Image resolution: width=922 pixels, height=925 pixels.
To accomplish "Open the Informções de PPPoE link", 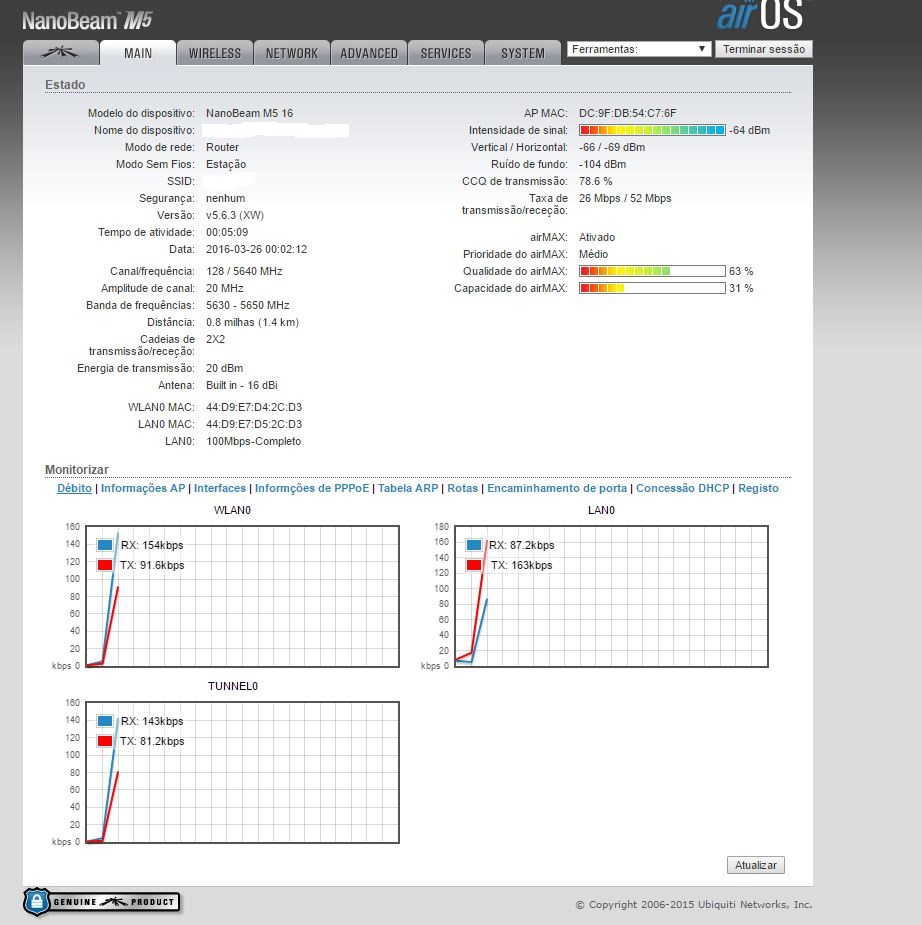I will click(311, 488).
